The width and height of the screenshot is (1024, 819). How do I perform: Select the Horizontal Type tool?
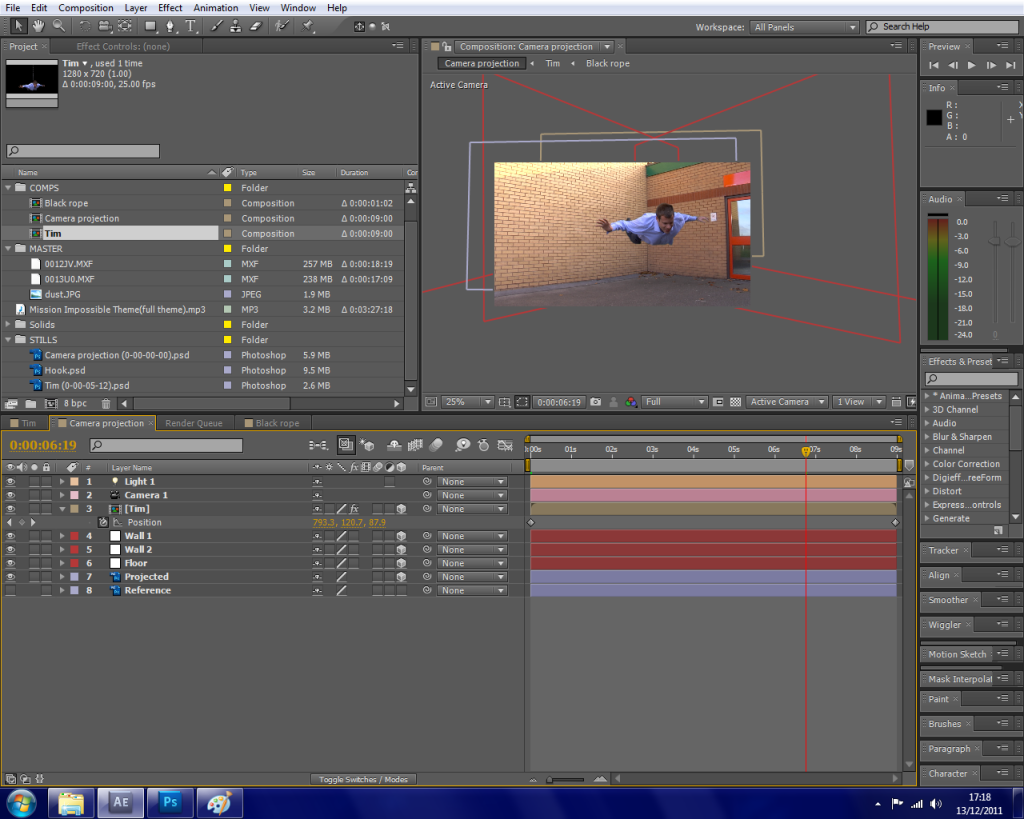(191, 26)
